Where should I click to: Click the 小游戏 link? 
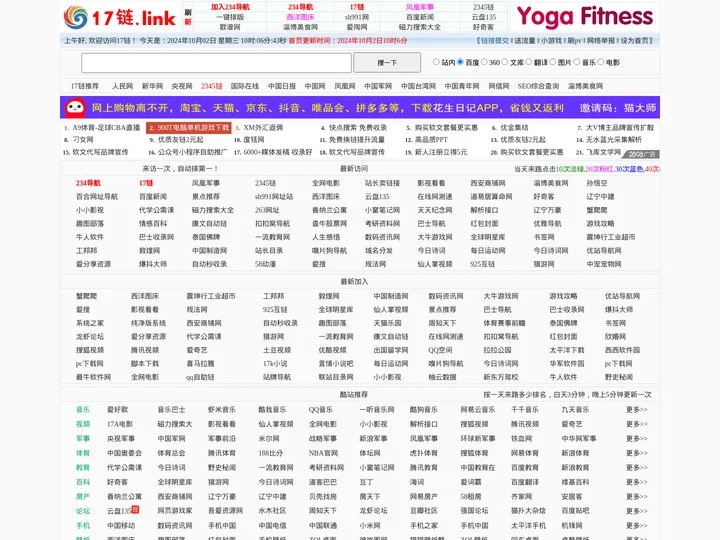[551, 40]
